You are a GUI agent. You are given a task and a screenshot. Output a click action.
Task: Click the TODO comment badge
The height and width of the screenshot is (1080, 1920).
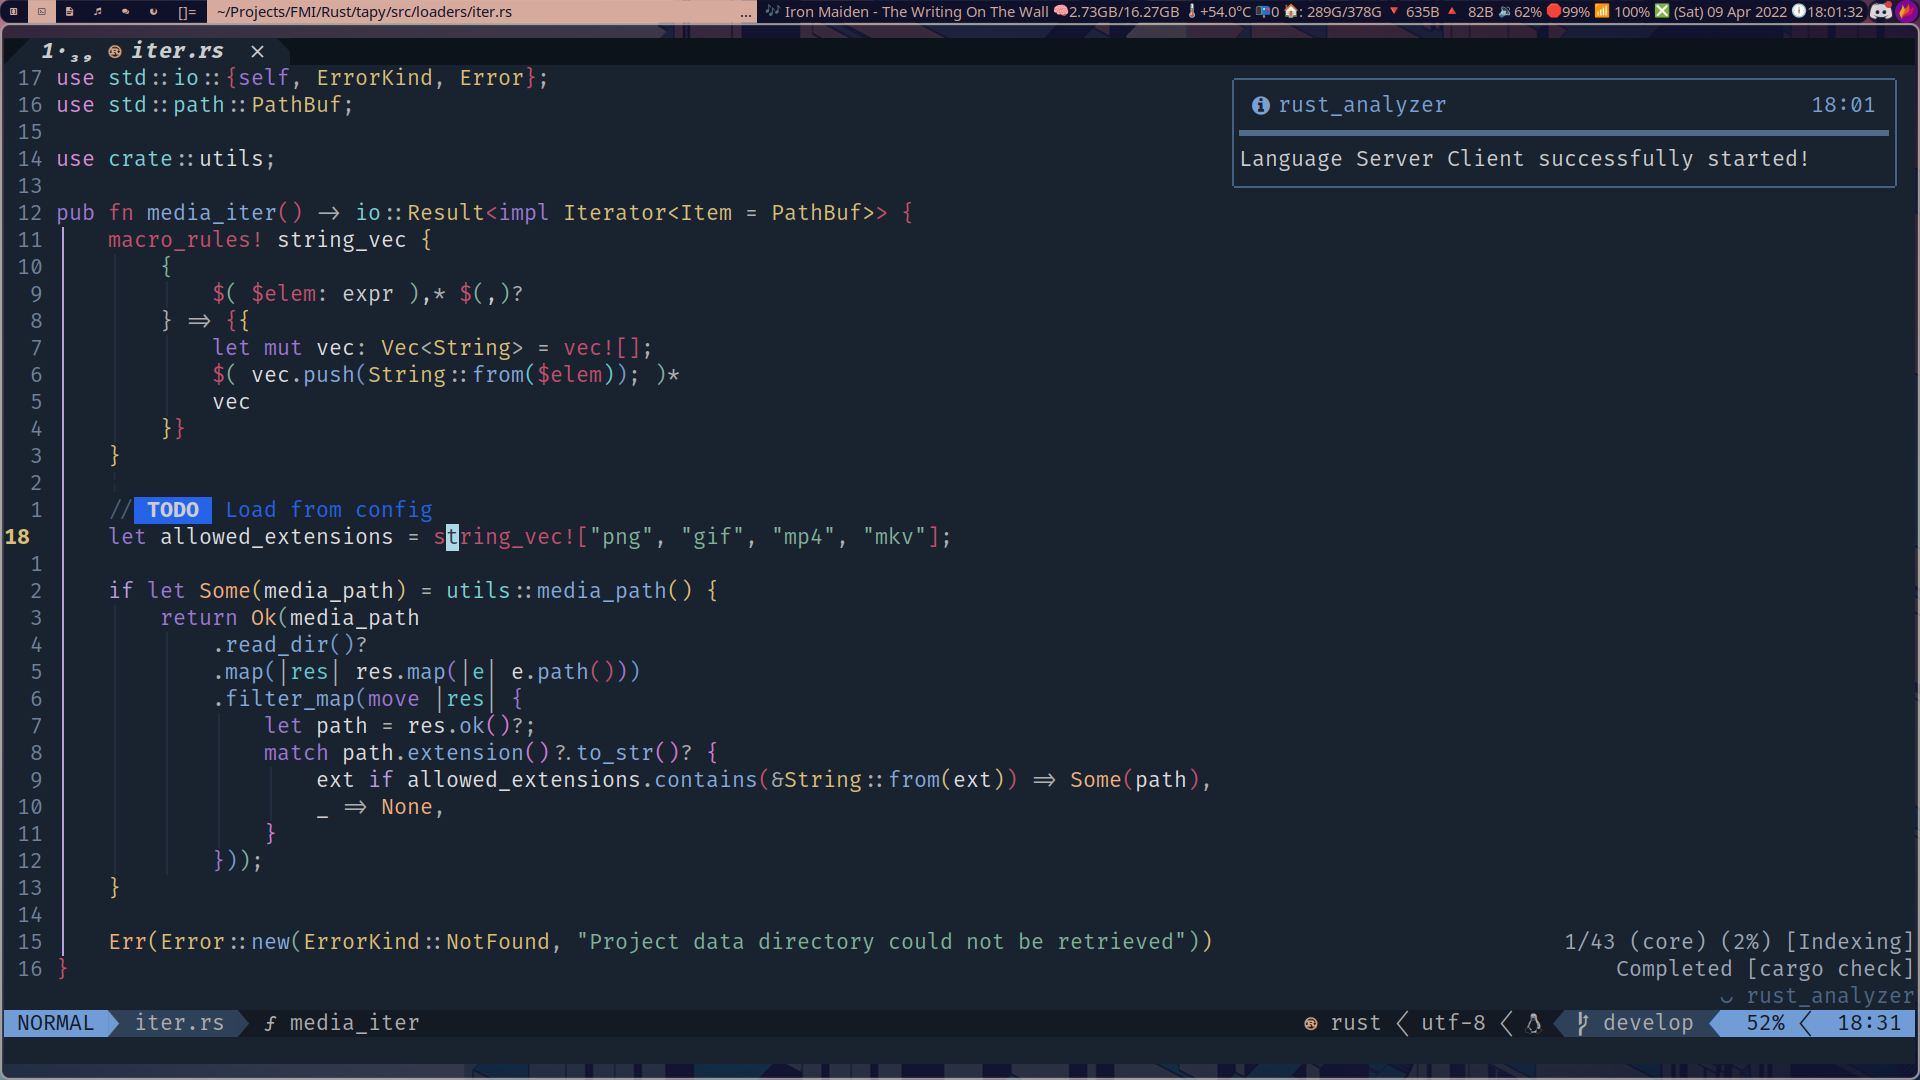172,510
